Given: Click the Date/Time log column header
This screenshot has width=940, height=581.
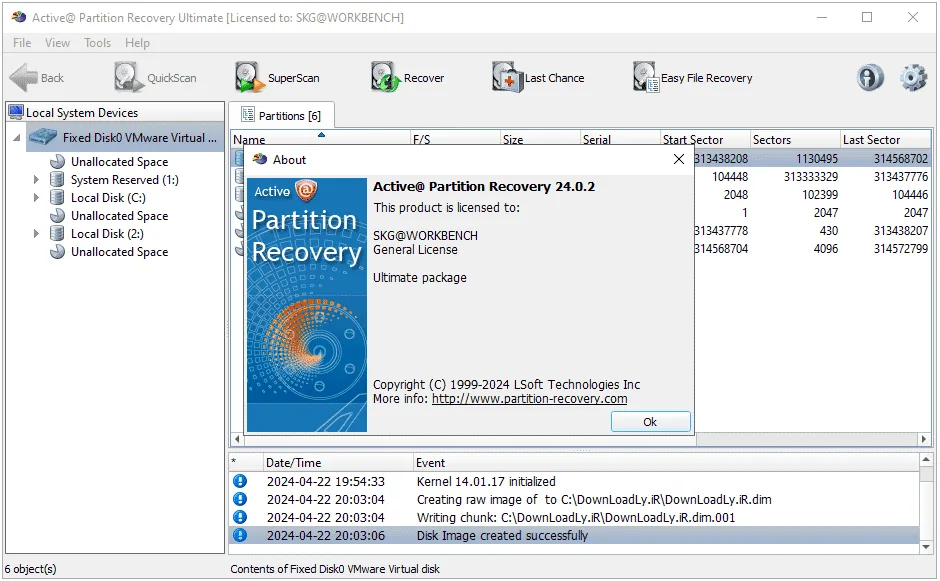Looking at the screenshot, I should pos(339,462).
